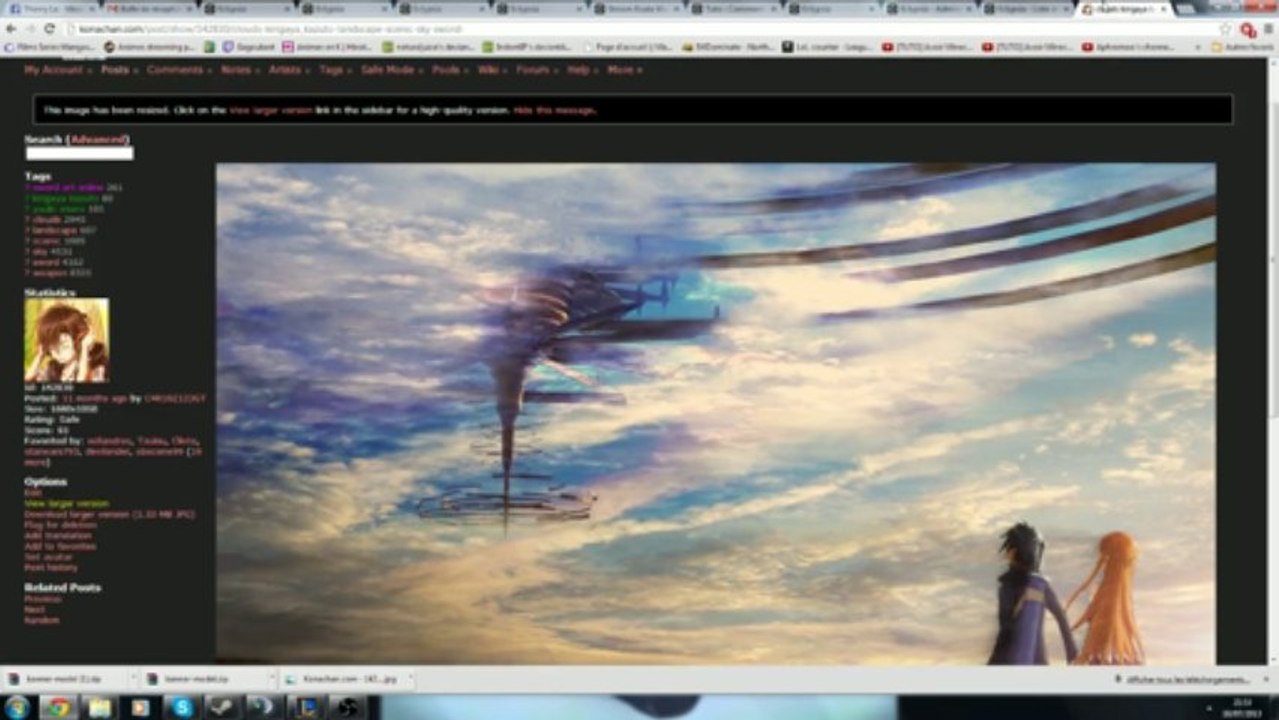Select the 'scenic' tag
Screen dimensions: 1279x720
point(45,241)
